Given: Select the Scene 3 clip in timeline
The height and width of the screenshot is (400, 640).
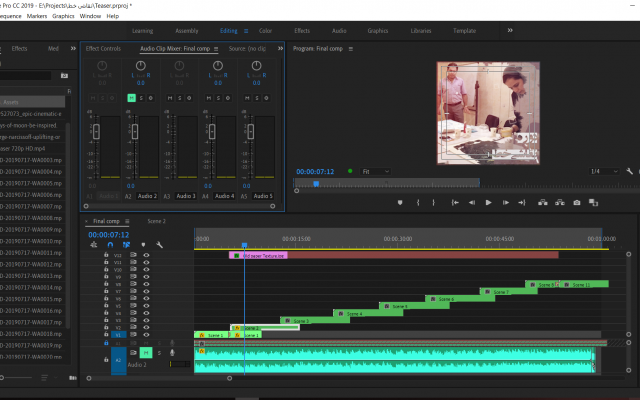Looking at the screenshot, I should (x=315, y=320).
